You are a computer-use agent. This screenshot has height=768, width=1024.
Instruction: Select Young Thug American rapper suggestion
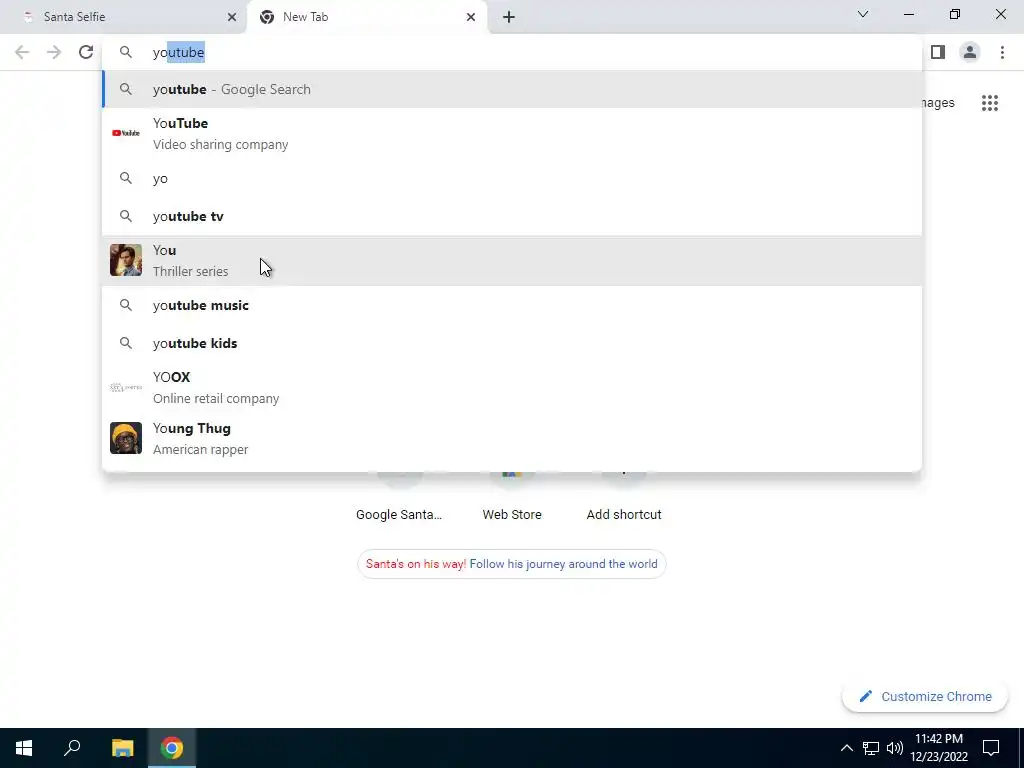click(x=512, y=438)
